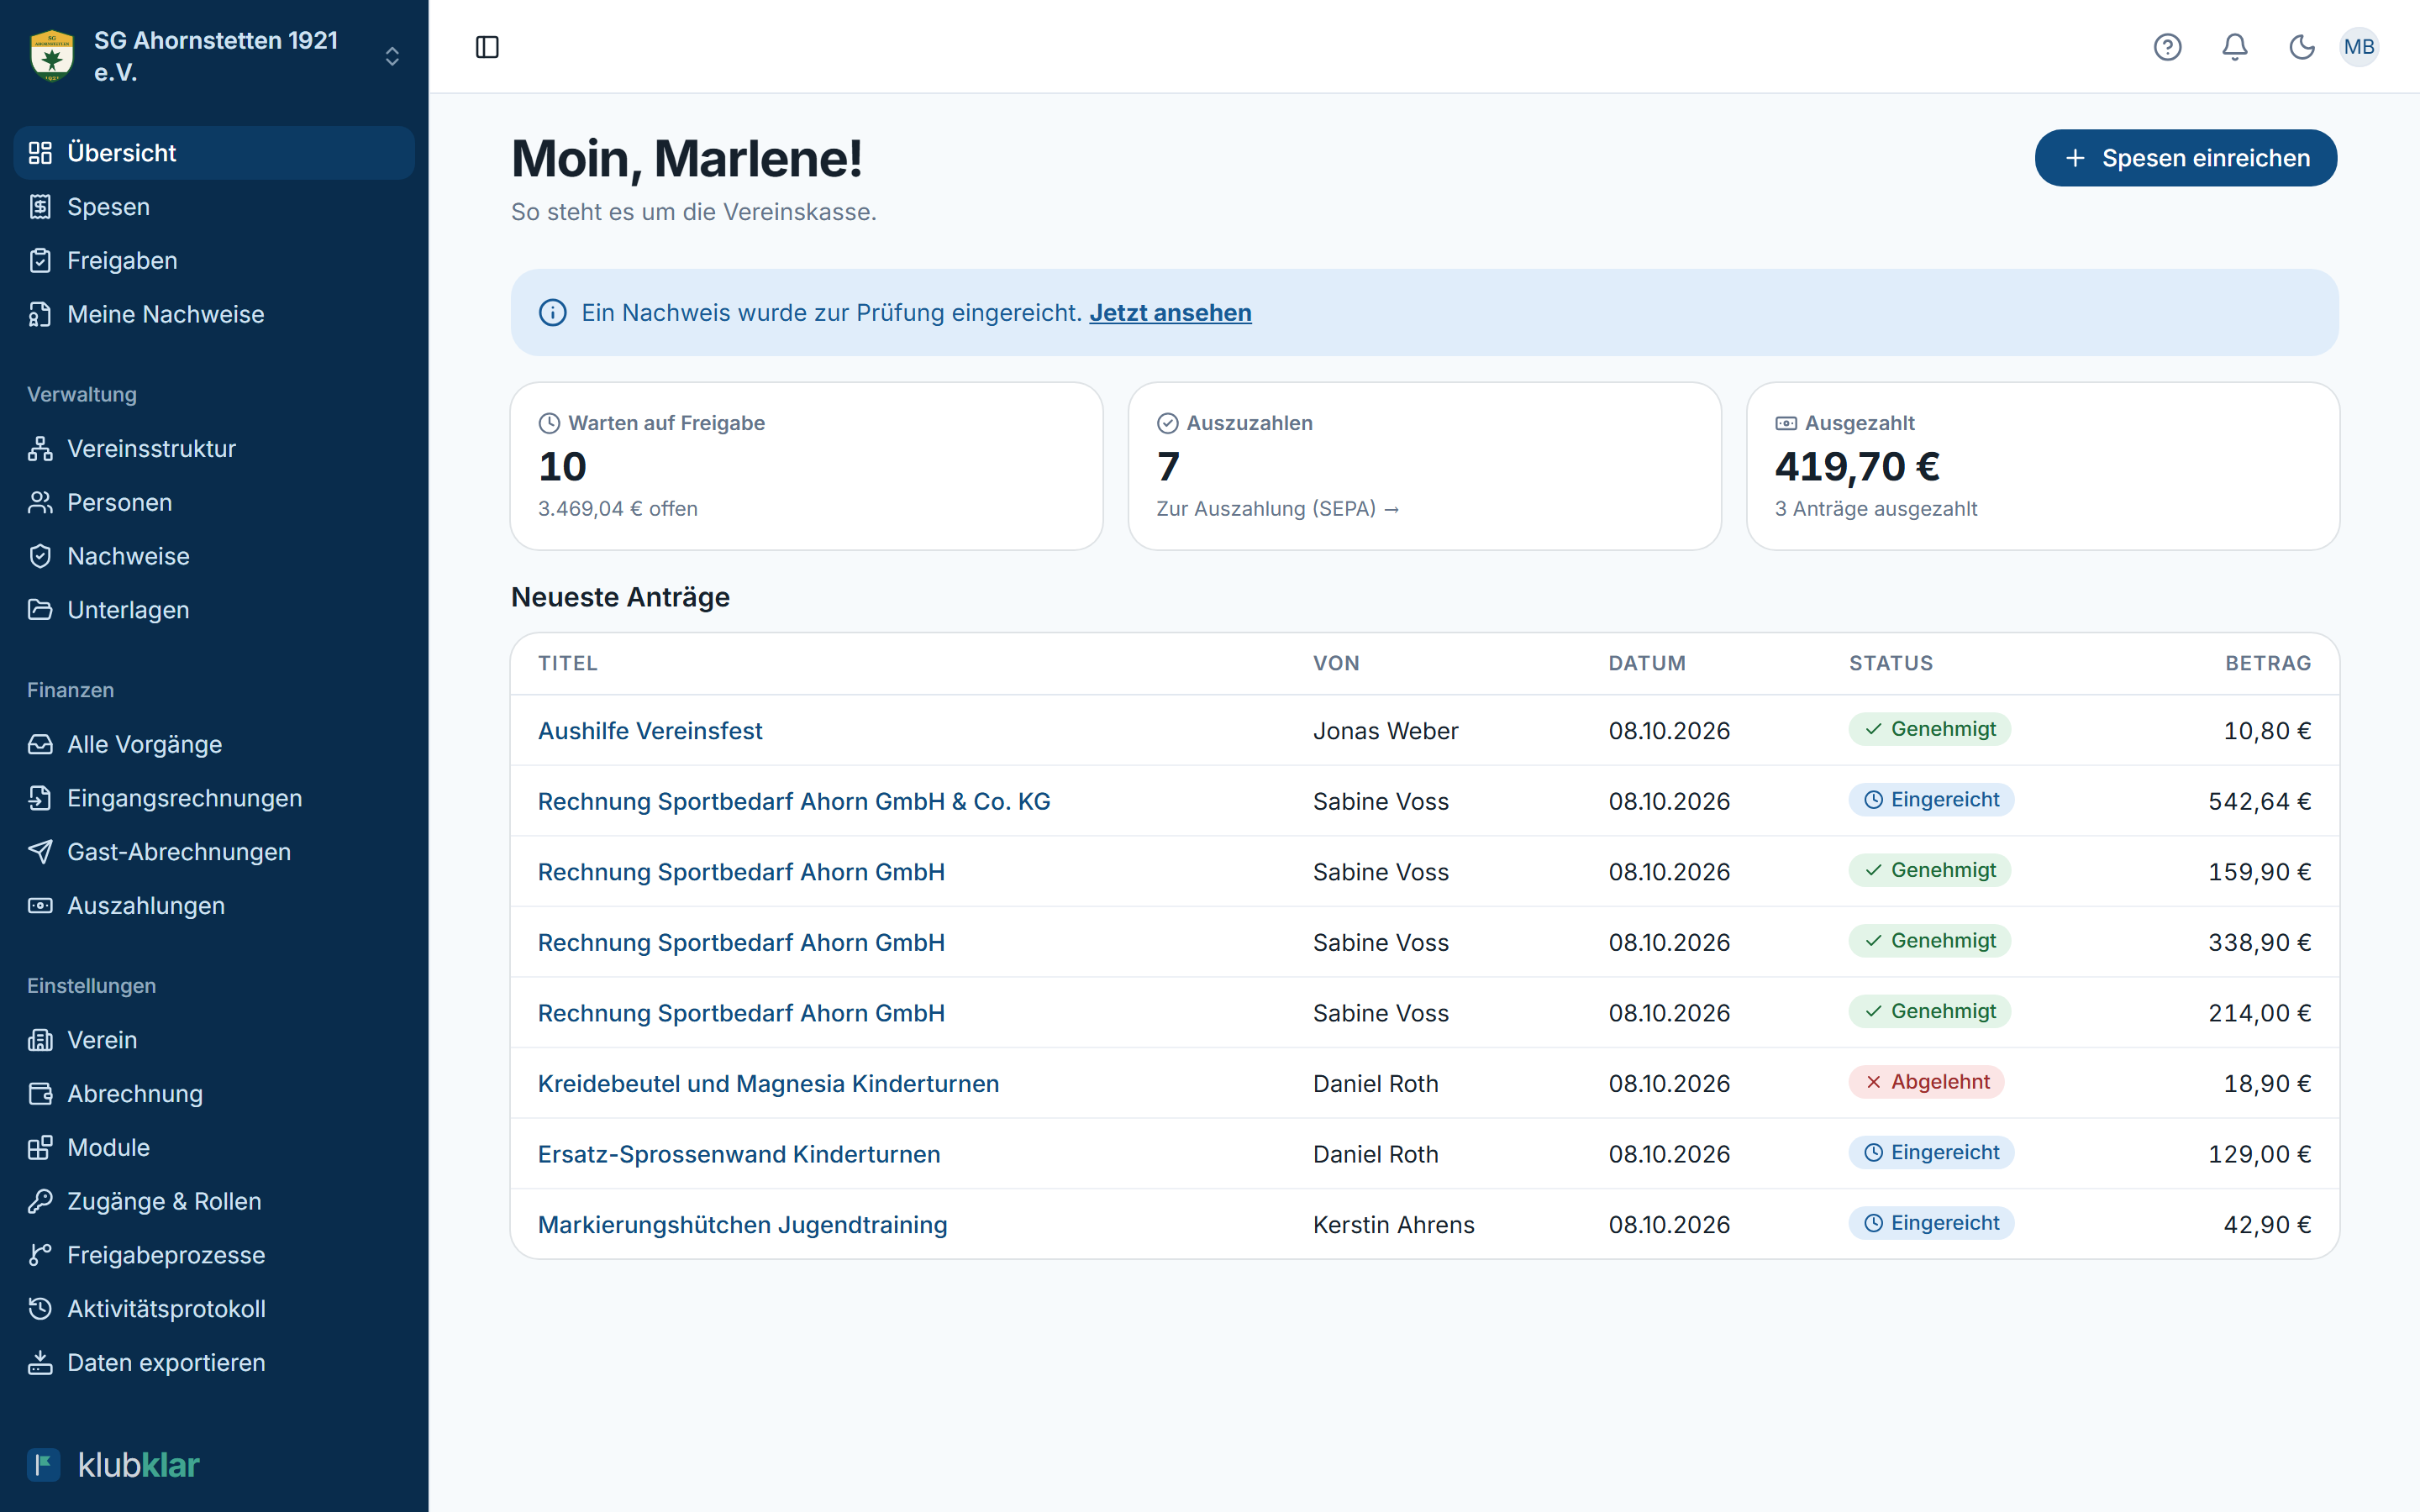
Task: Click the Daten exportieren download icon
Action: point(40,1363)
